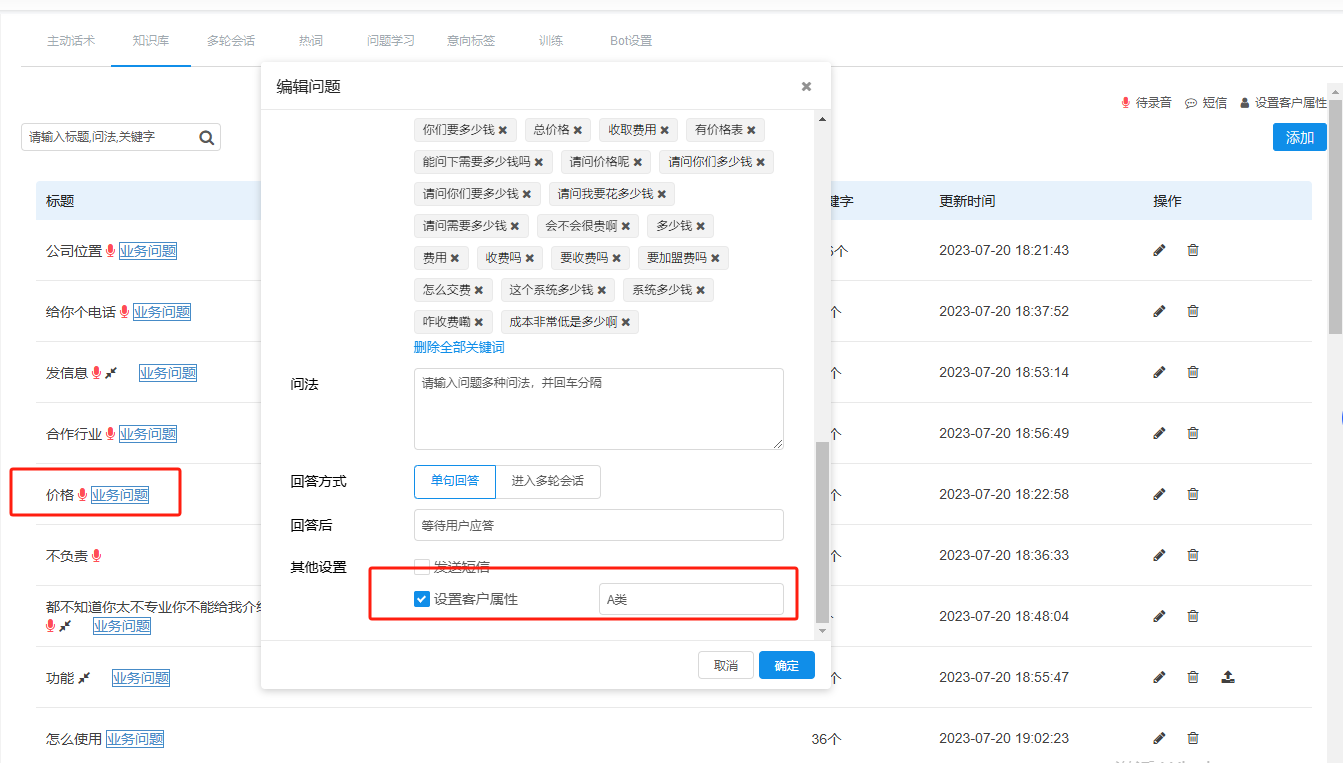Open the A类 customer attribute dropdown

tap(690, 600)
